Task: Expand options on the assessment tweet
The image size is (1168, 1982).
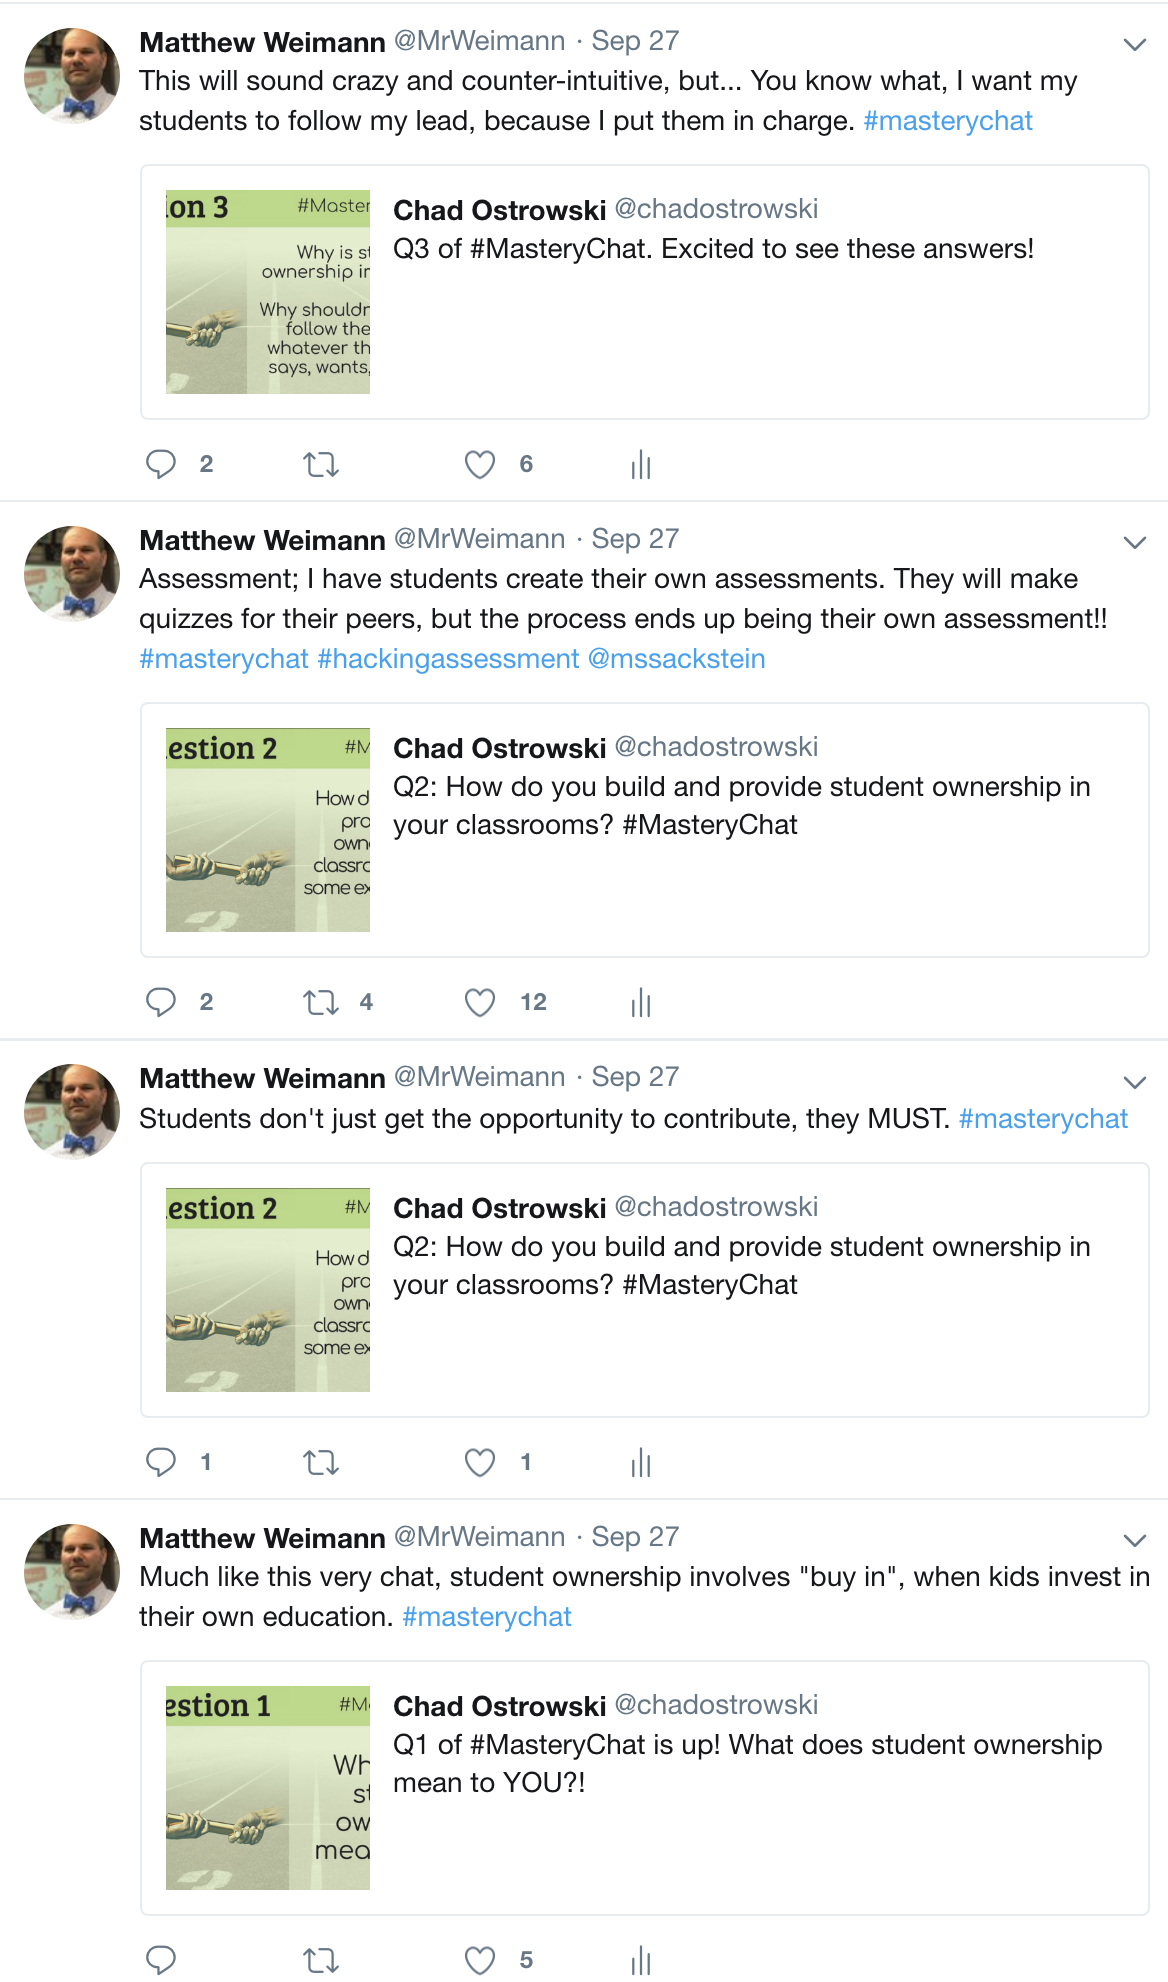Action: click(1134, 542)
